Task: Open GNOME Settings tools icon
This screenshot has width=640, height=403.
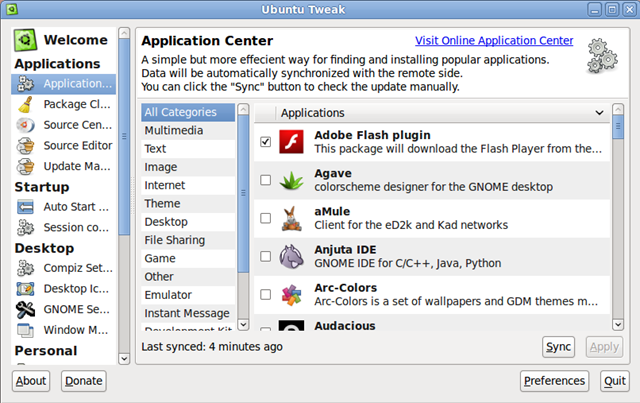Action: (25, 309)
